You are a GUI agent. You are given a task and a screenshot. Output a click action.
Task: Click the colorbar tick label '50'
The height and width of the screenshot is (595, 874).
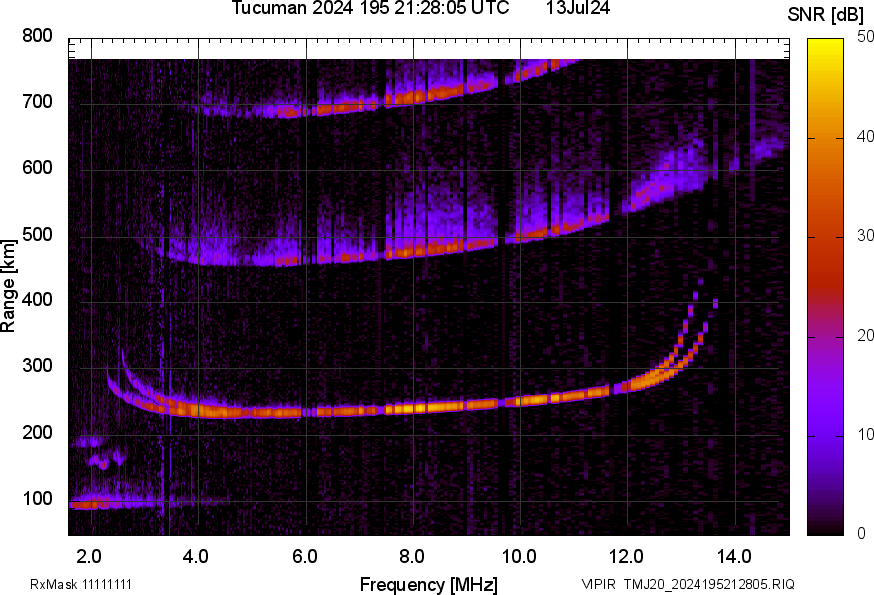click(865, 37)
